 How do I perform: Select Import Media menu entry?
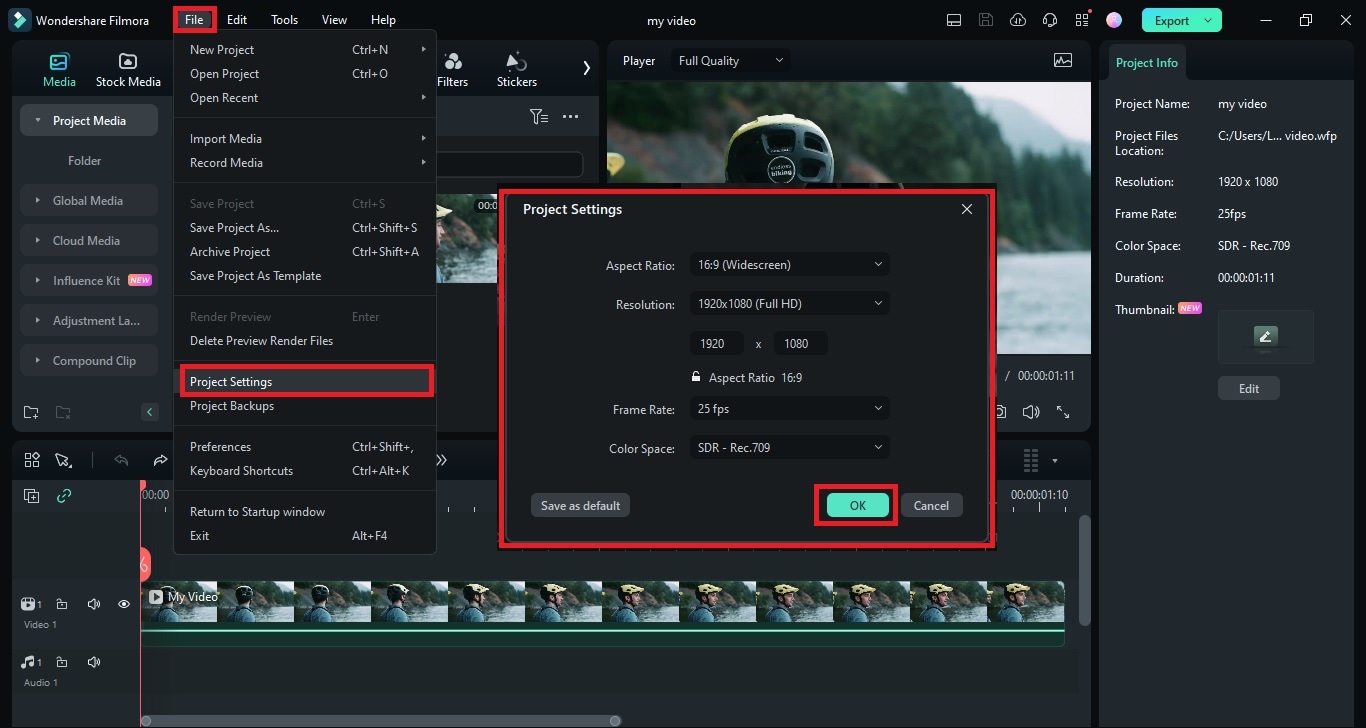pyautogui.click(x=305, y=139)
